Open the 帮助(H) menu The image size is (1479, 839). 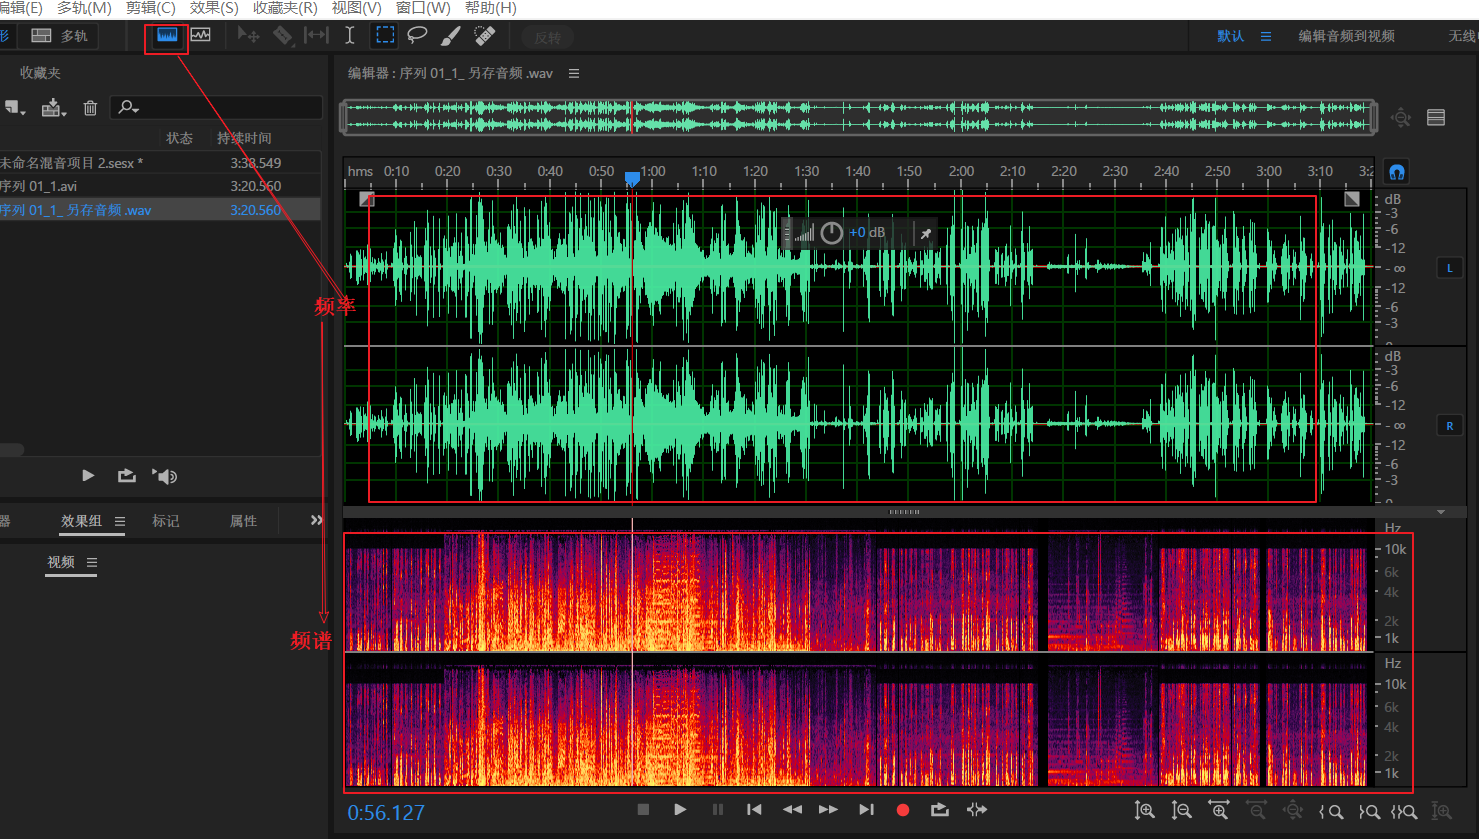click(x=491, y=8)
